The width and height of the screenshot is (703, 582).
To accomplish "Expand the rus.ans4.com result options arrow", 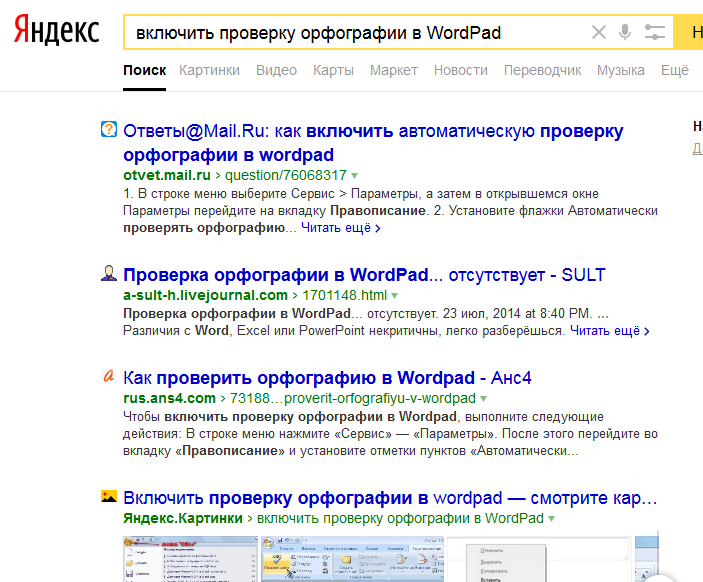I will [x=483, y=398].
